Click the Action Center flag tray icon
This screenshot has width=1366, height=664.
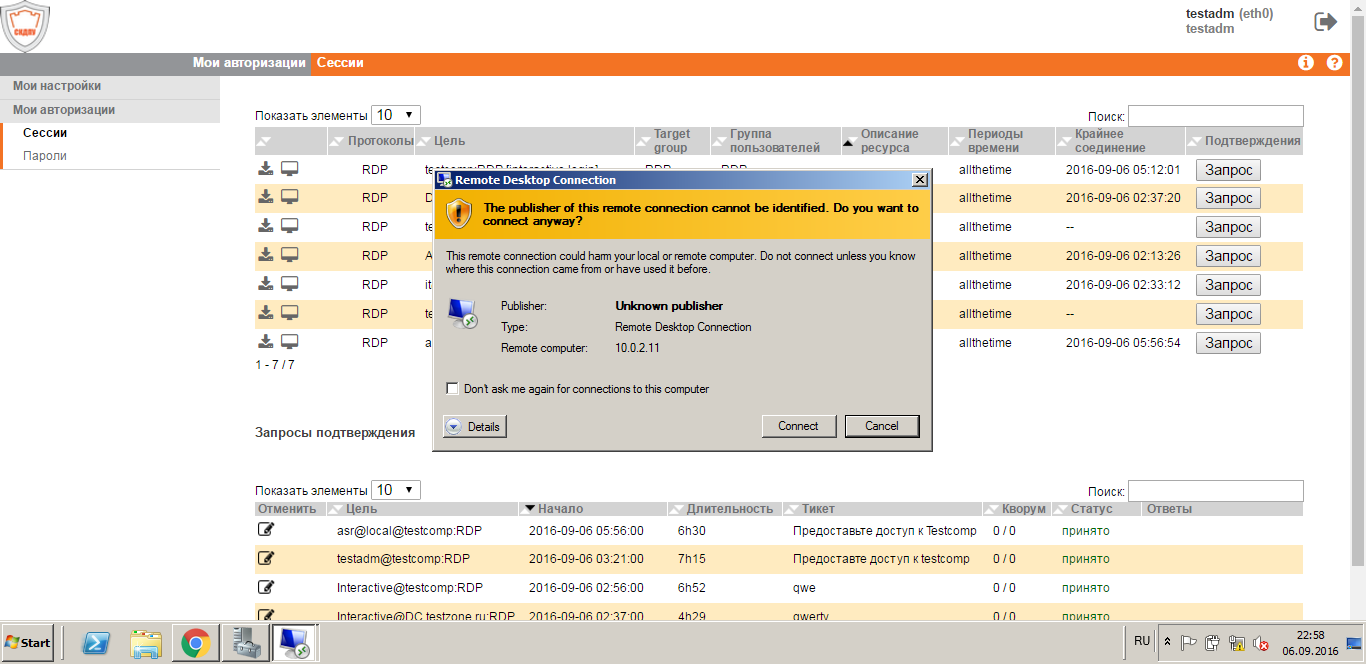pos(1189,643)
